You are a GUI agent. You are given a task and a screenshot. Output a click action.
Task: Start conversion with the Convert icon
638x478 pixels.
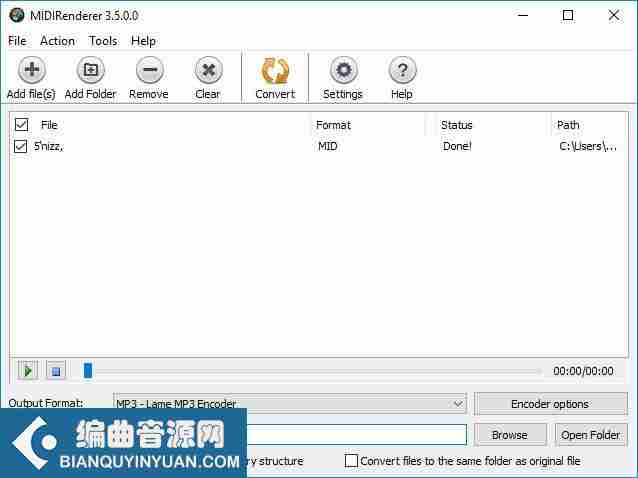(x=275, y=70)
